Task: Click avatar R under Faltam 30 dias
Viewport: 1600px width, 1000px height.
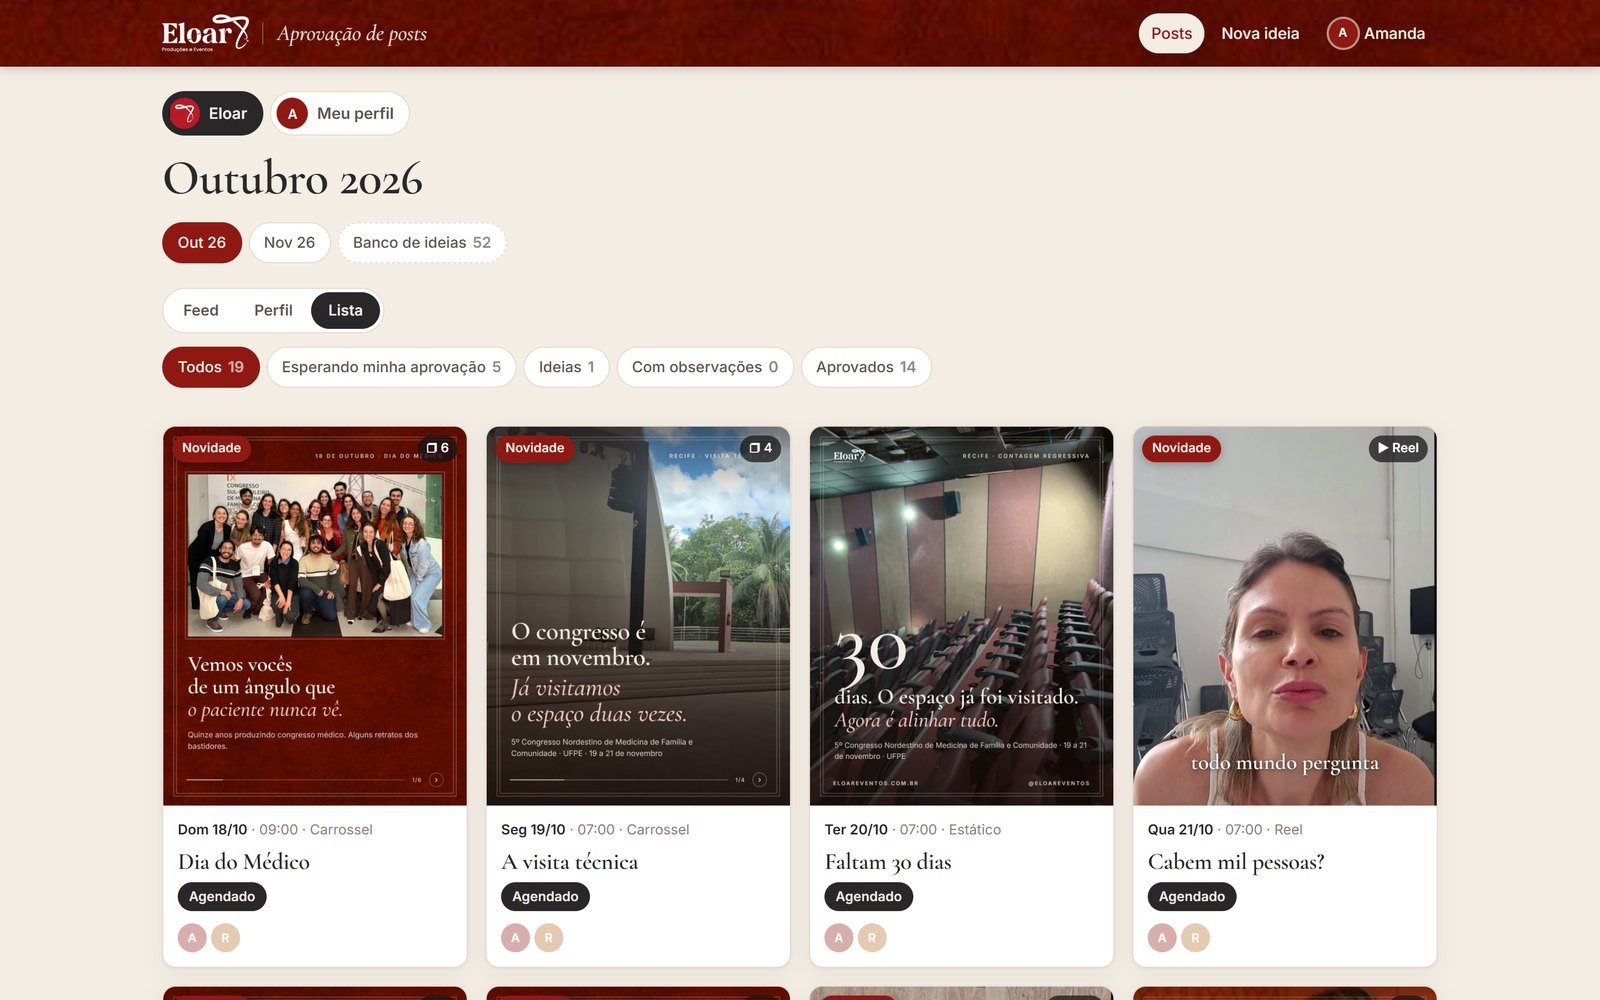Action: click(872, 938)
